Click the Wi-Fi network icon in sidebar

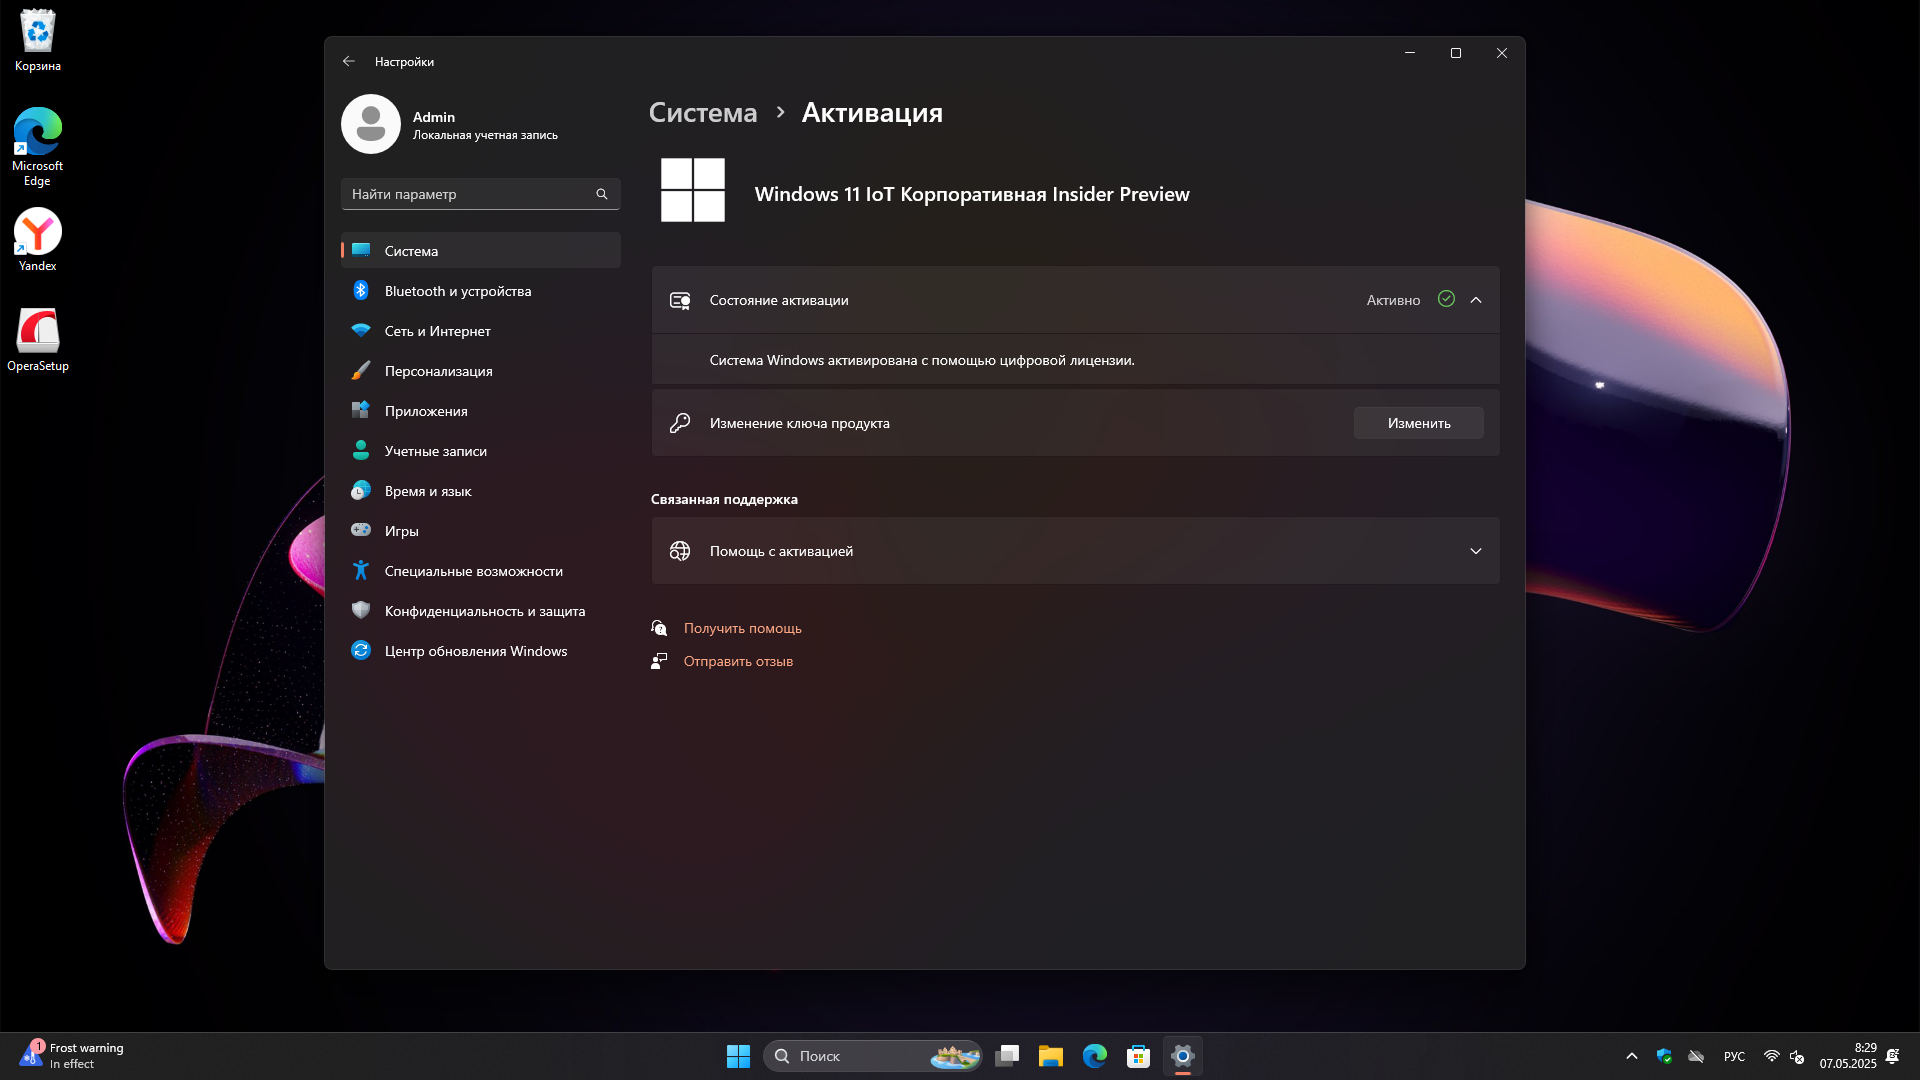tap(361, 330)
